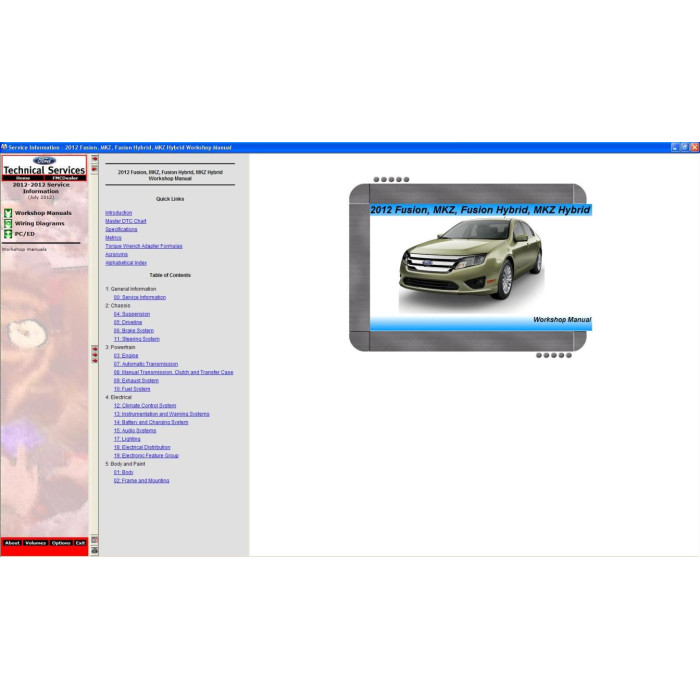The height and width of the screenshot is (700, 700).
Task: Click the green Wiring Diagrams icon
Action: point(8,223)
